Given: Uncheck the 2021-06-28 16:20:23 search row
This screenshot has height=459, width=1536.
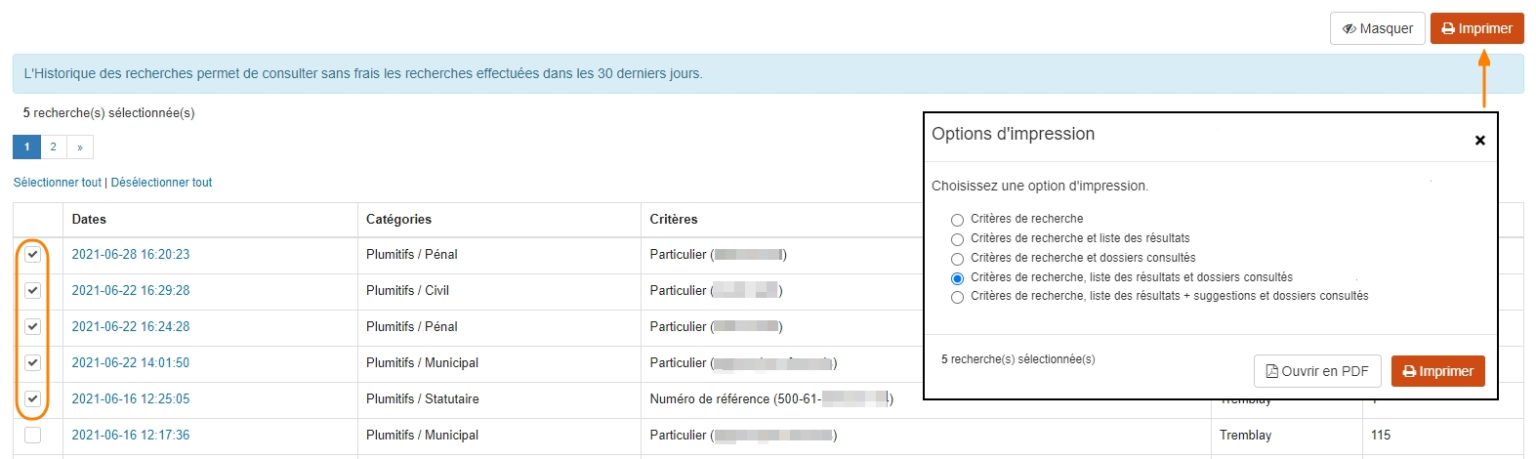Looking at the screenshot, I should (33, 255).
